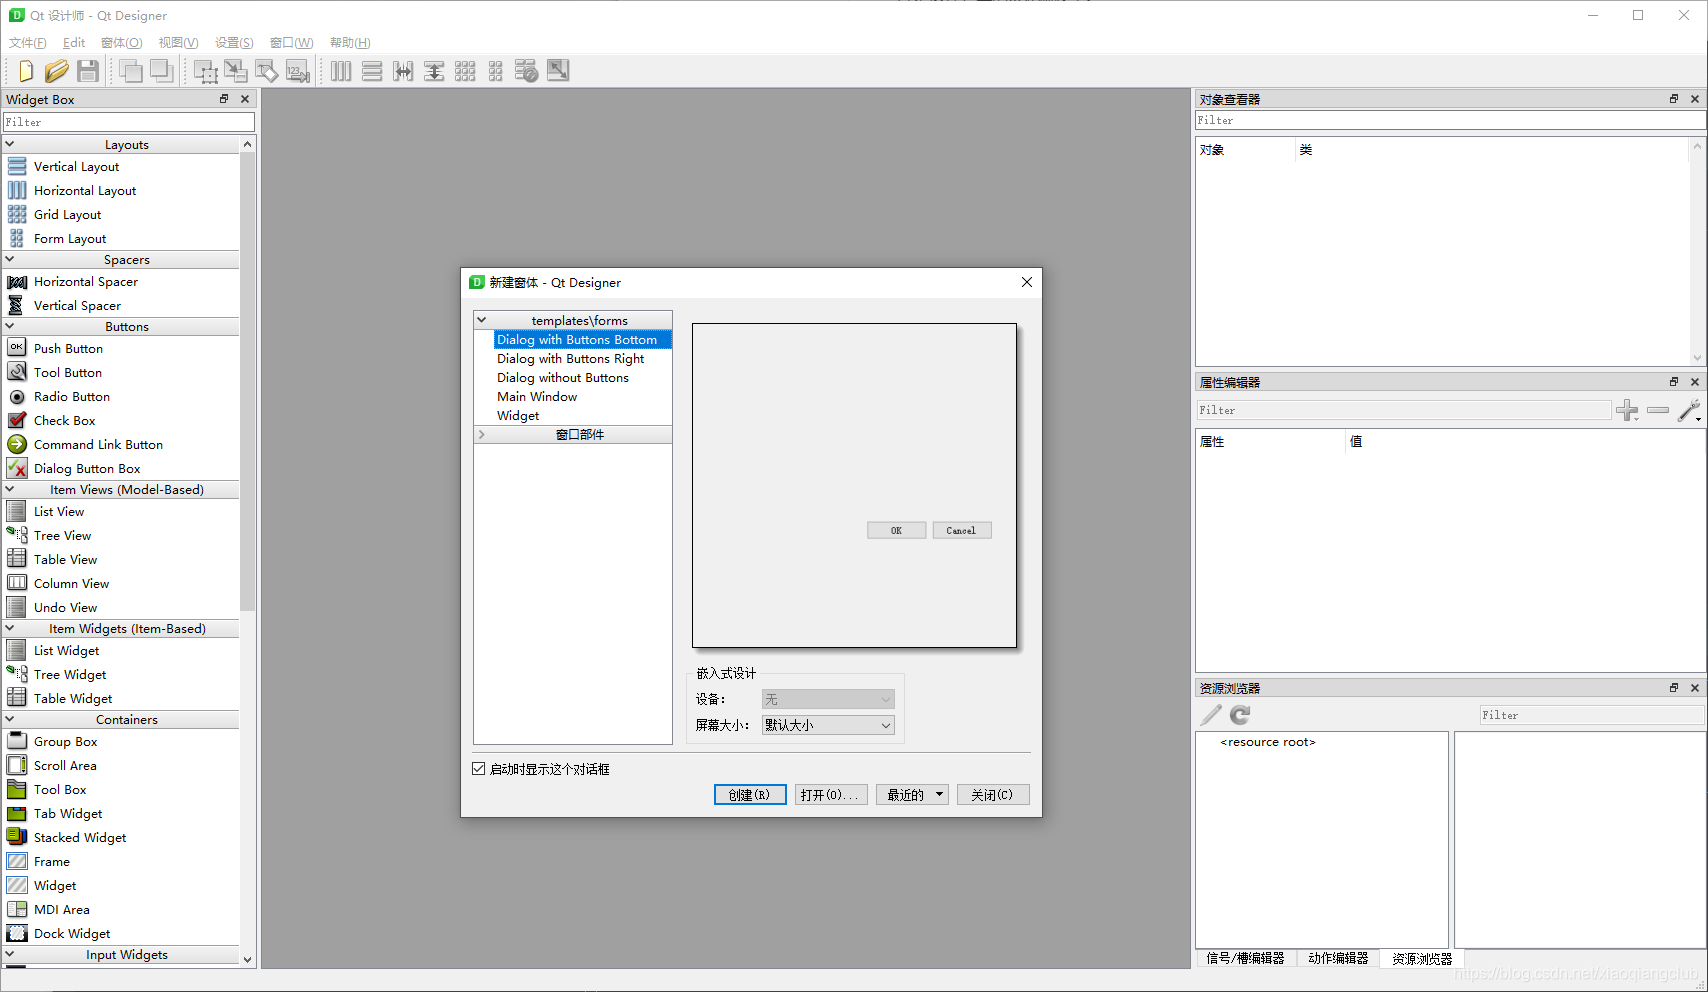This screenshot has width=1708, height=992.
Task: Lay out widgets in a grid
Action: point(465,70)
